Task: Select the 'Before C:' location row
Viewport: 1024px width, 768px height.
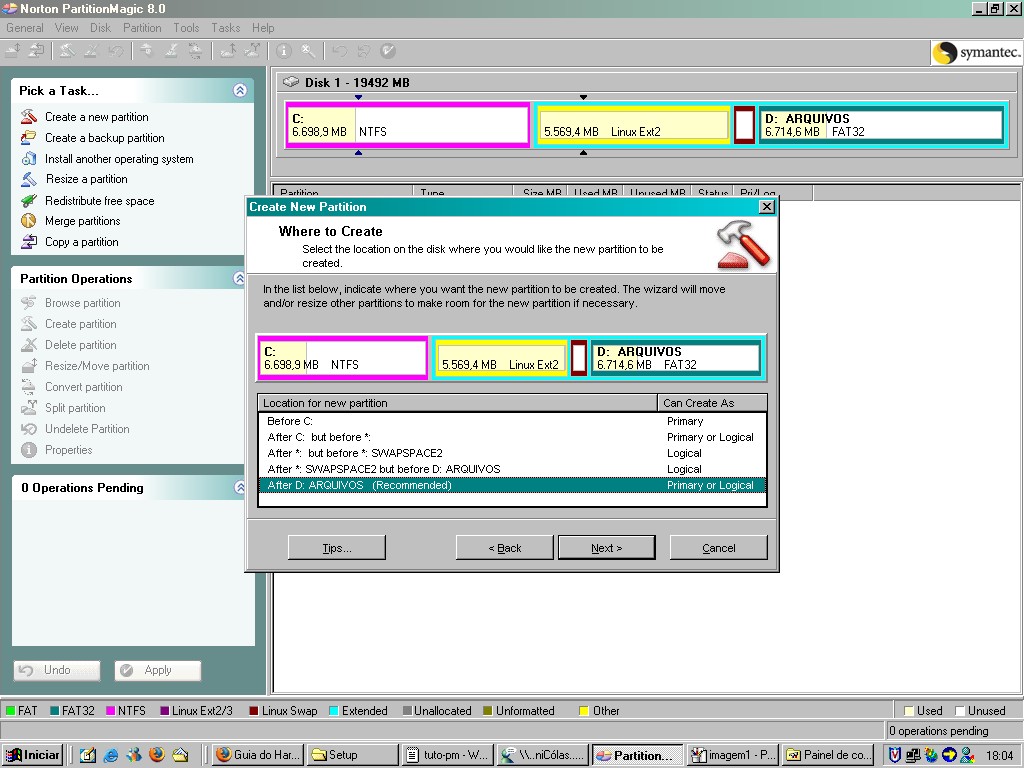Action: [512, 421]
